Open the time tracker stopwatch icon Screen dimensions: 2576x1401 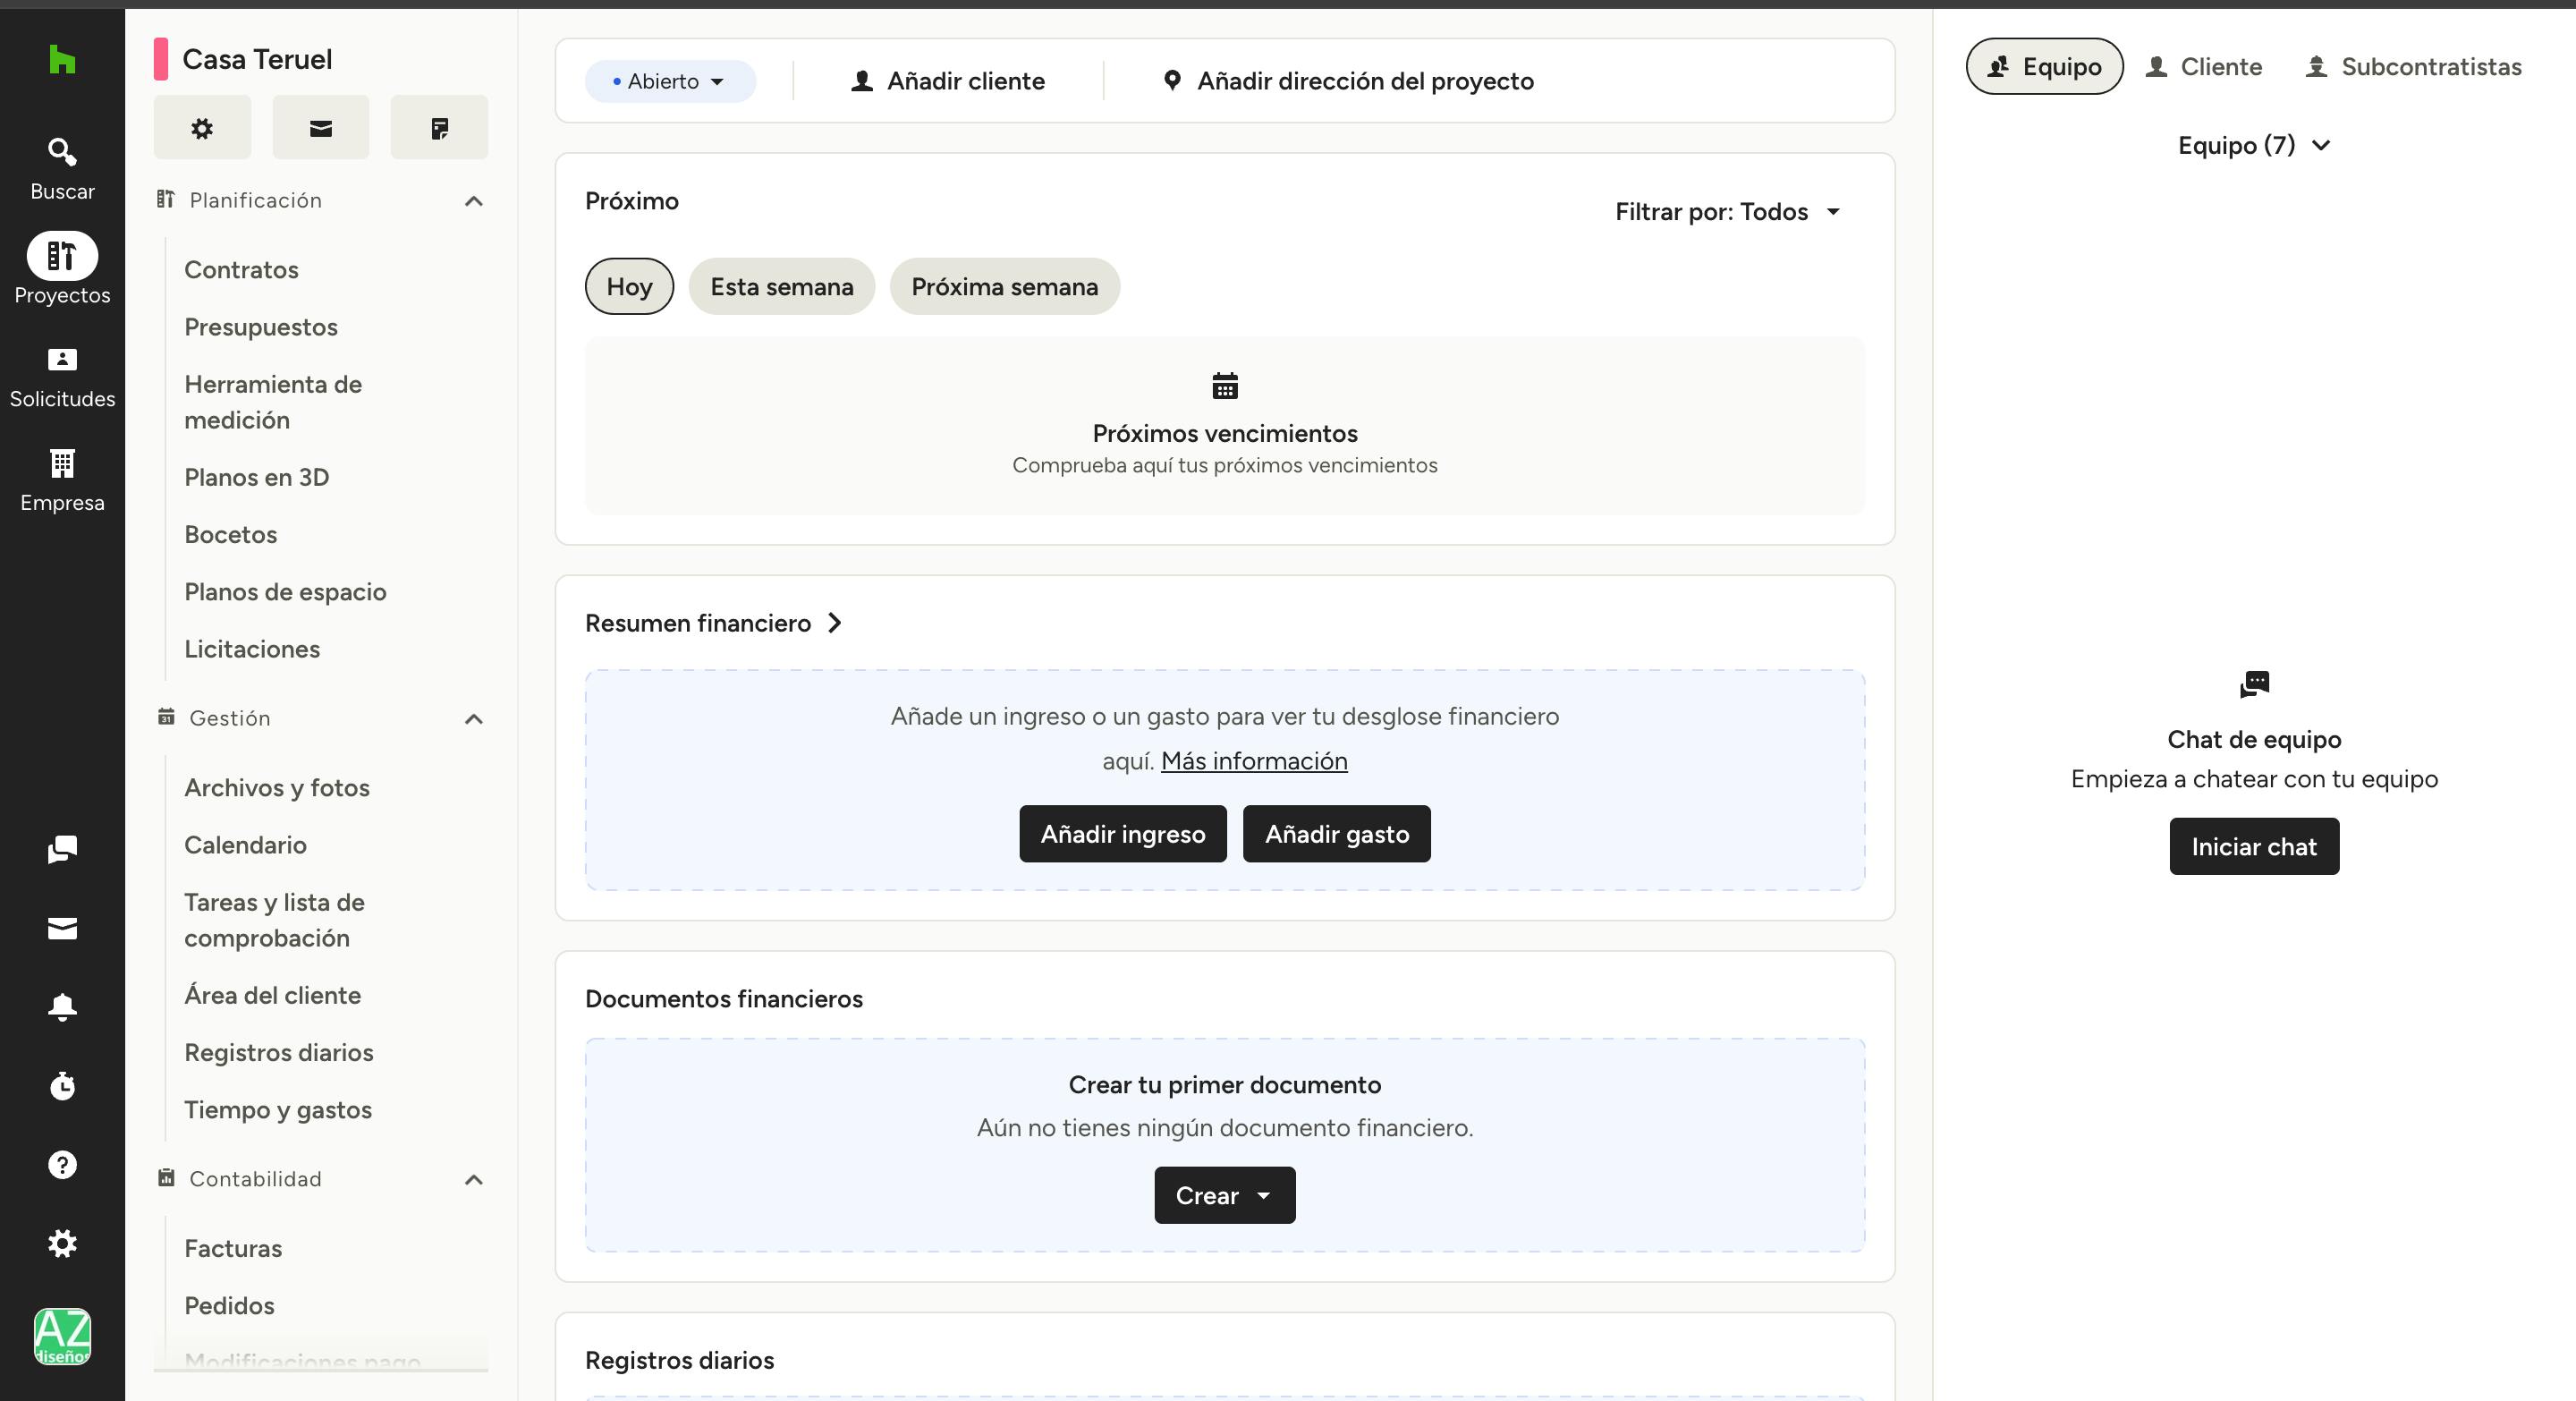point(62,1085)
